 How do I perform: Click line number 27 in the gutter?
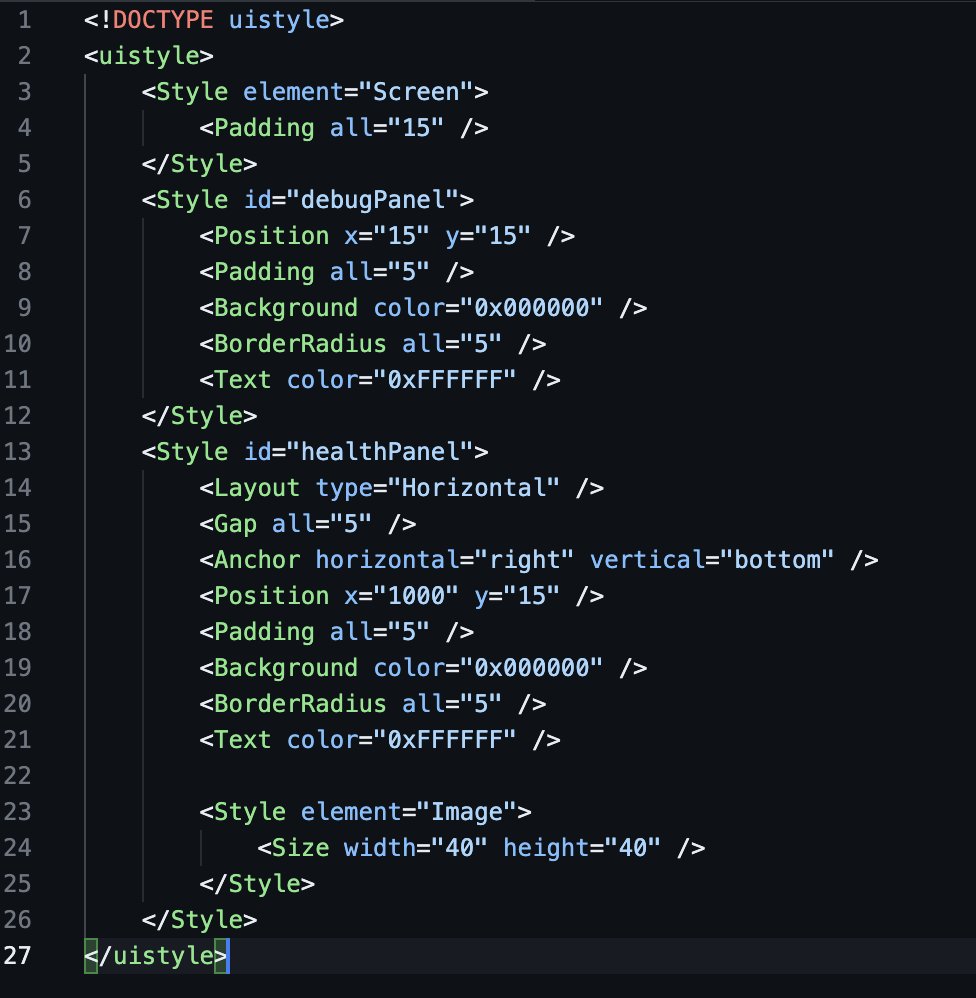point(17,955)
